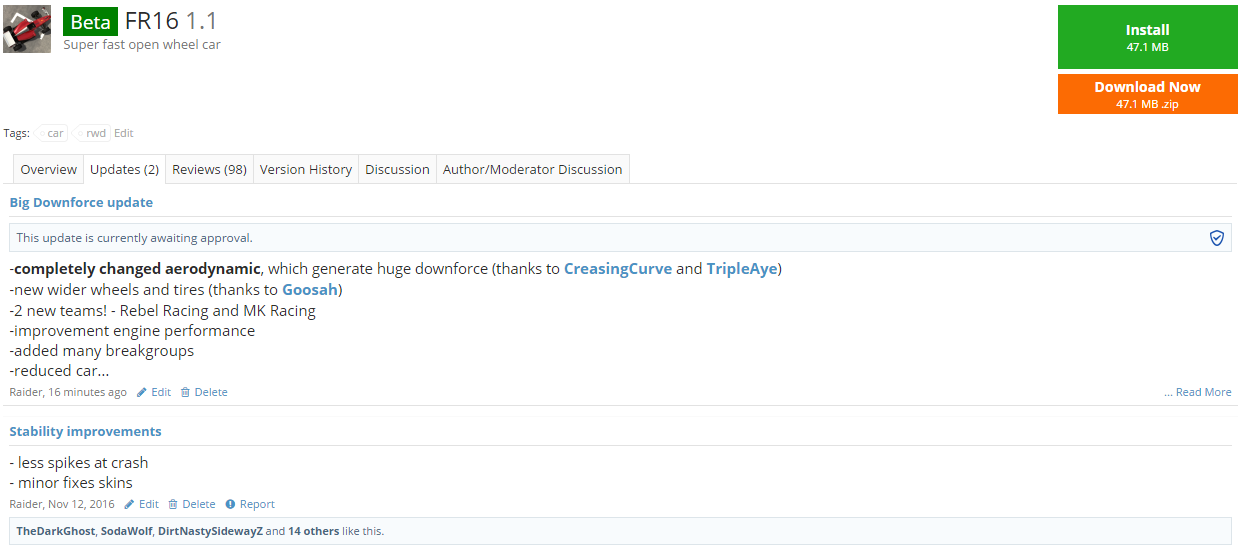Screen dimensions: 1246x546
Task: Open TheDarkGhost's profile
Action: click(56, 531)
